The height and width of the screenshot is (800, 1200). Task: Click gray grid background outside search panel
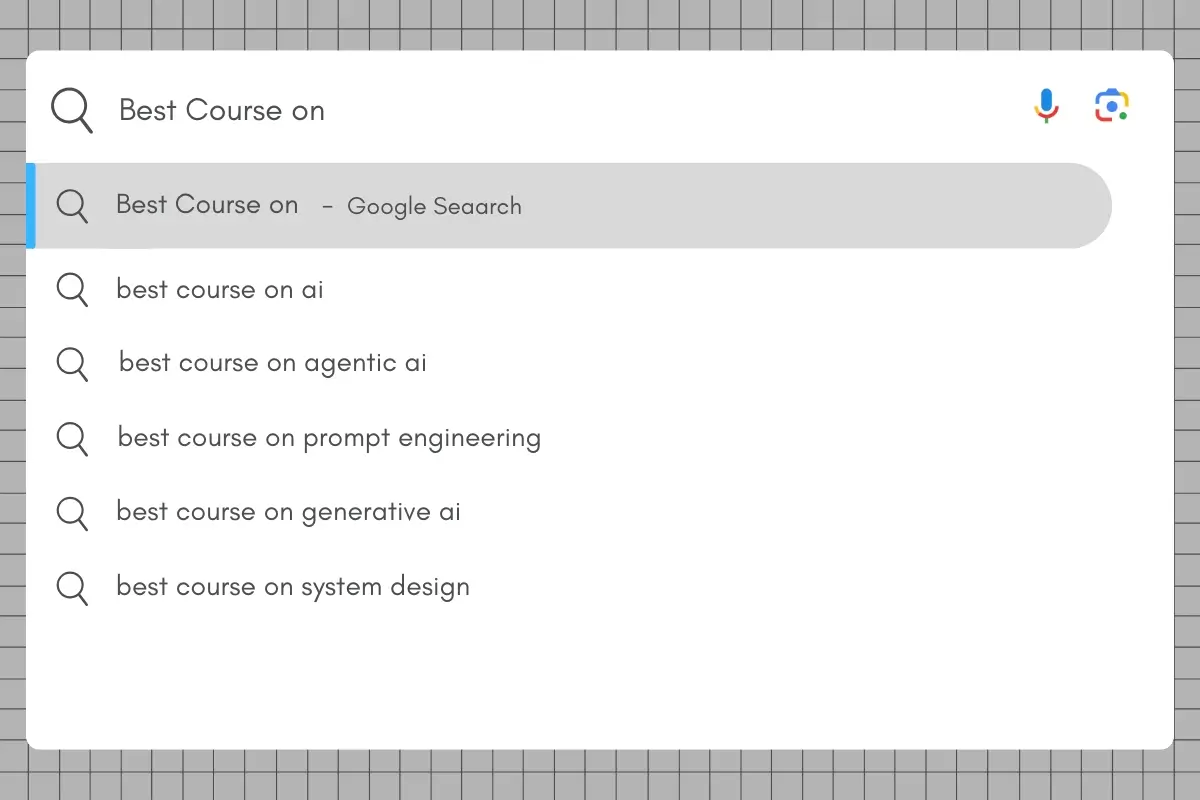point(600,775)
